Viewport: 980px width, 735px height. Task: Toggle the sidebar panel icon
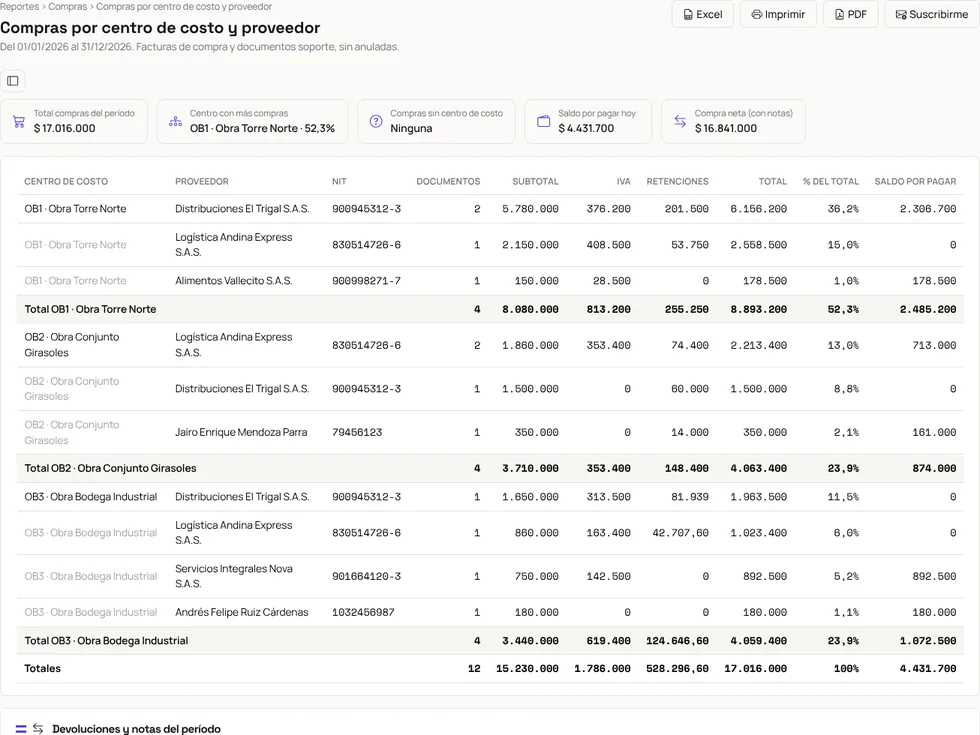pos(12,81)
